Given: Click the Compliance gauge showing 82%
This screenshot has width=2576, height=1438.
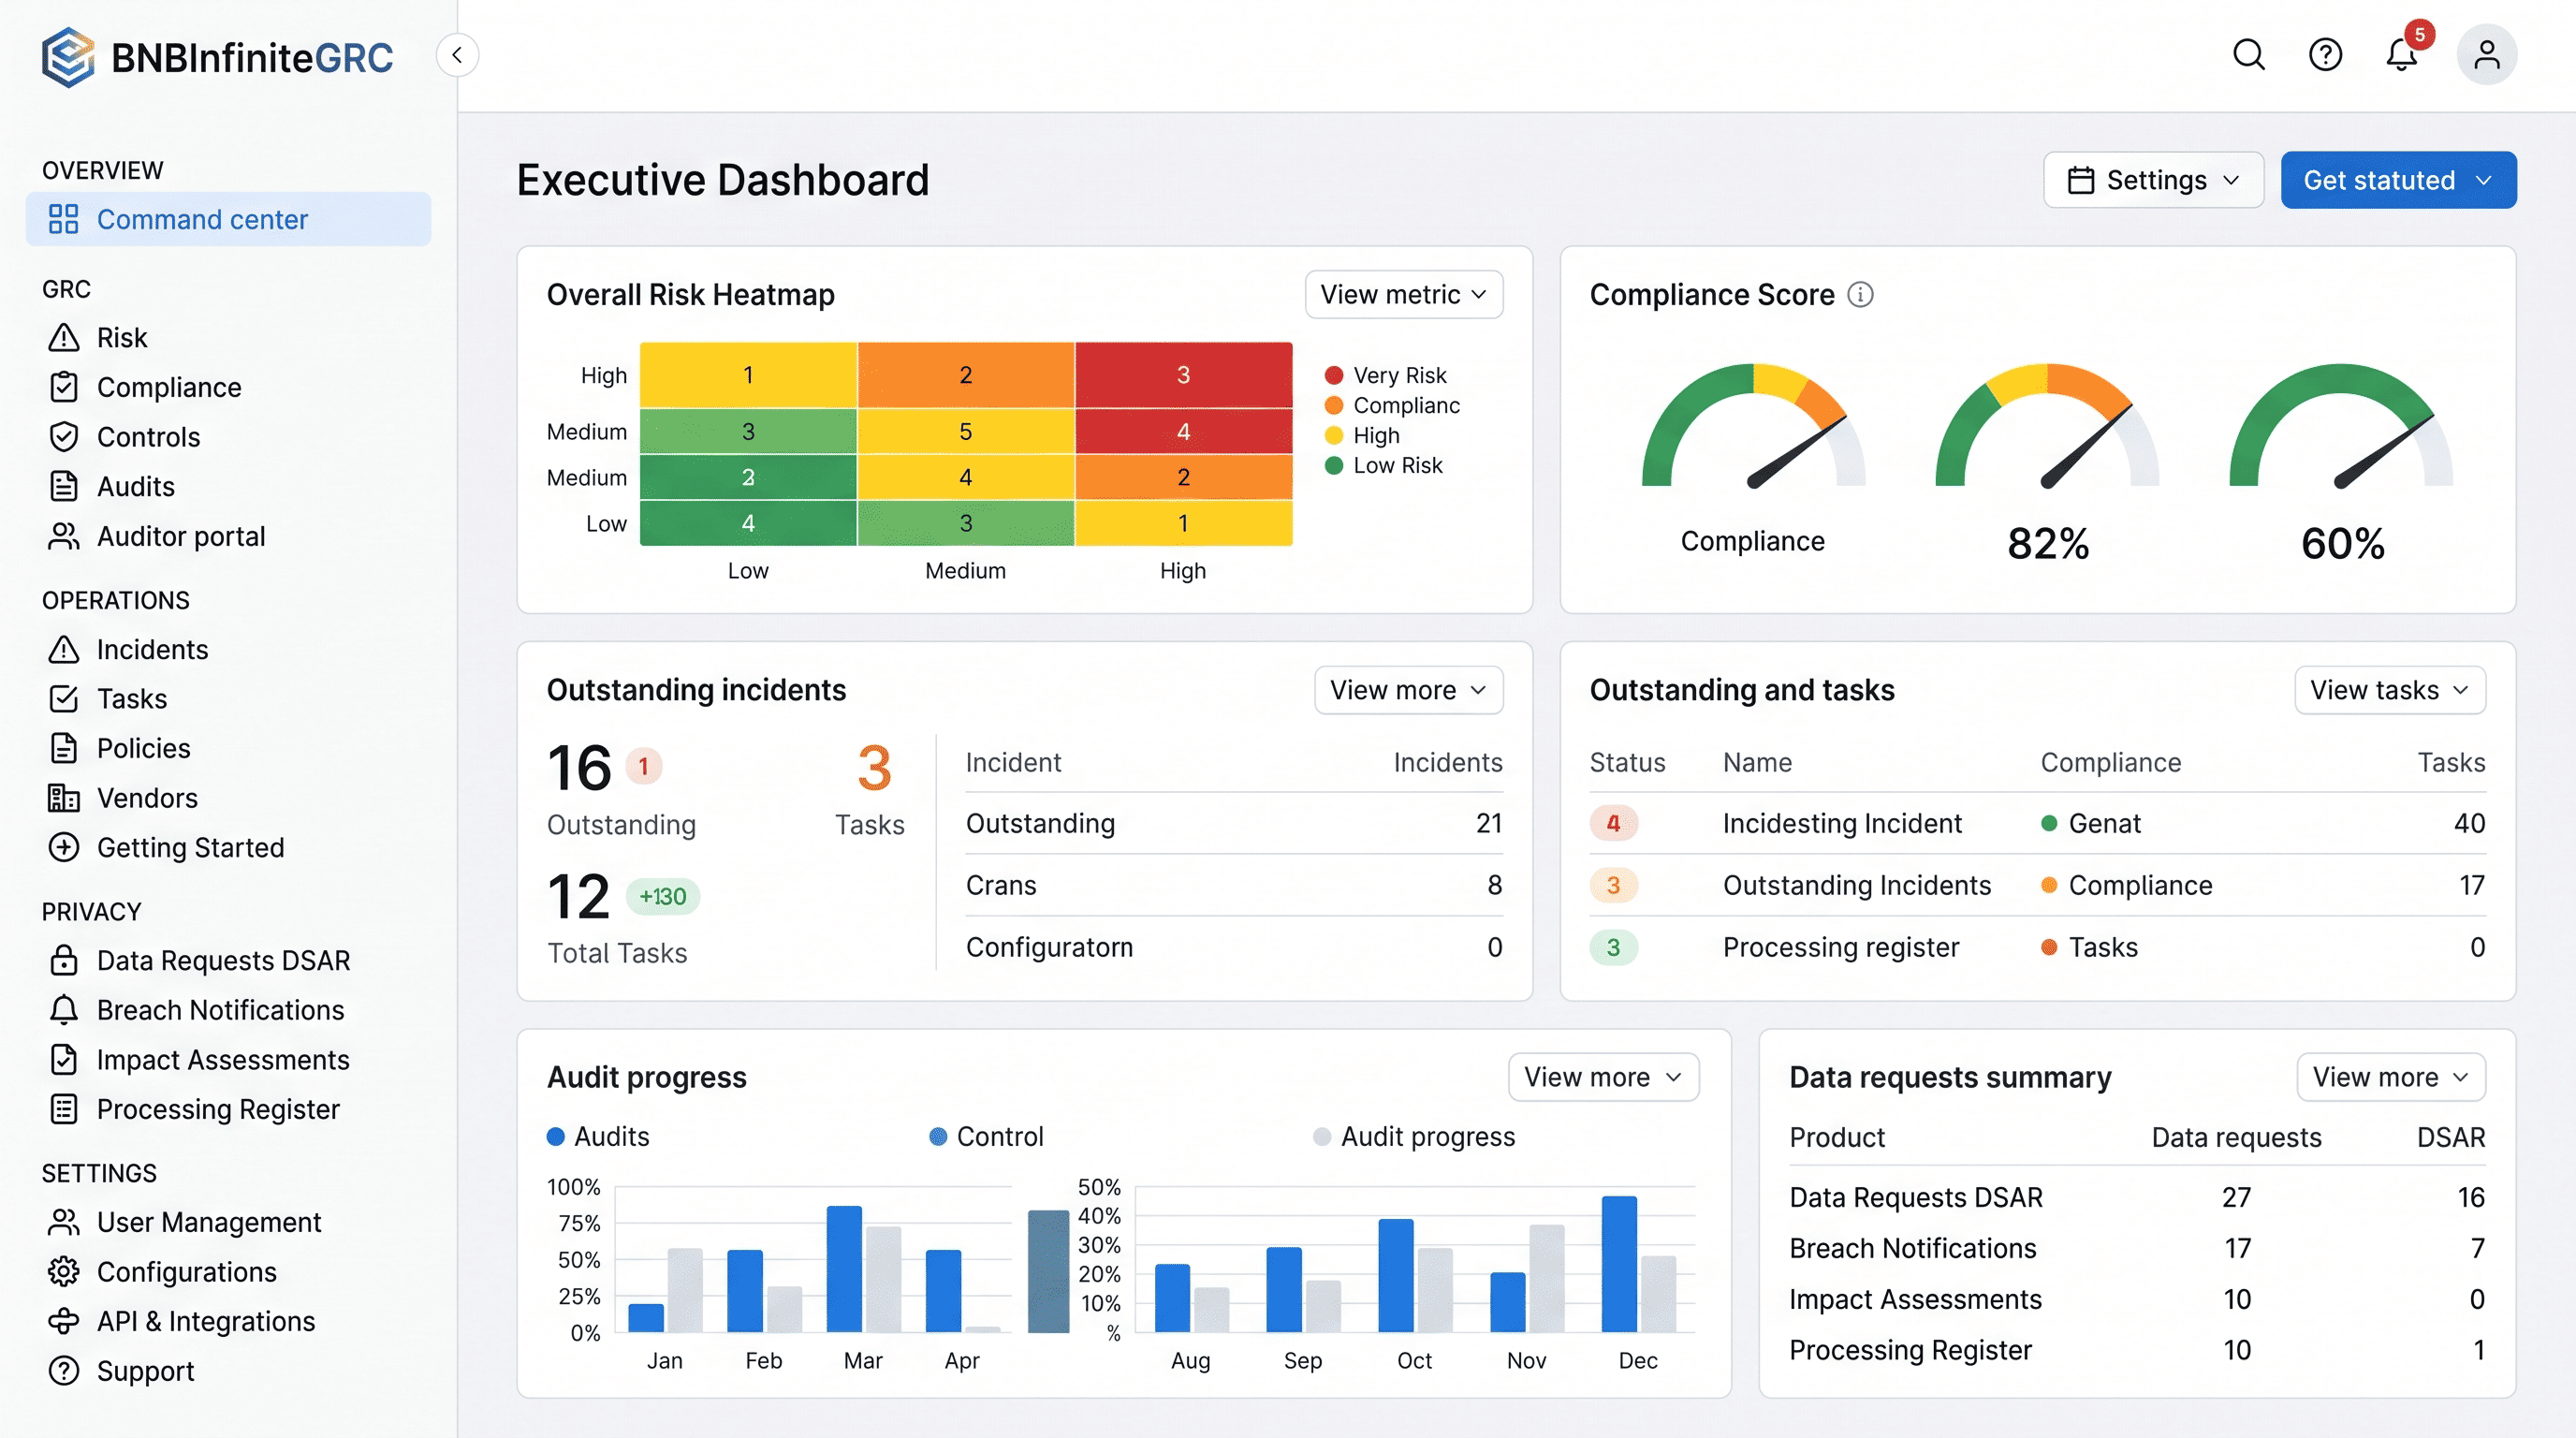Looking at the screenshot, I should coord(2046,460).
